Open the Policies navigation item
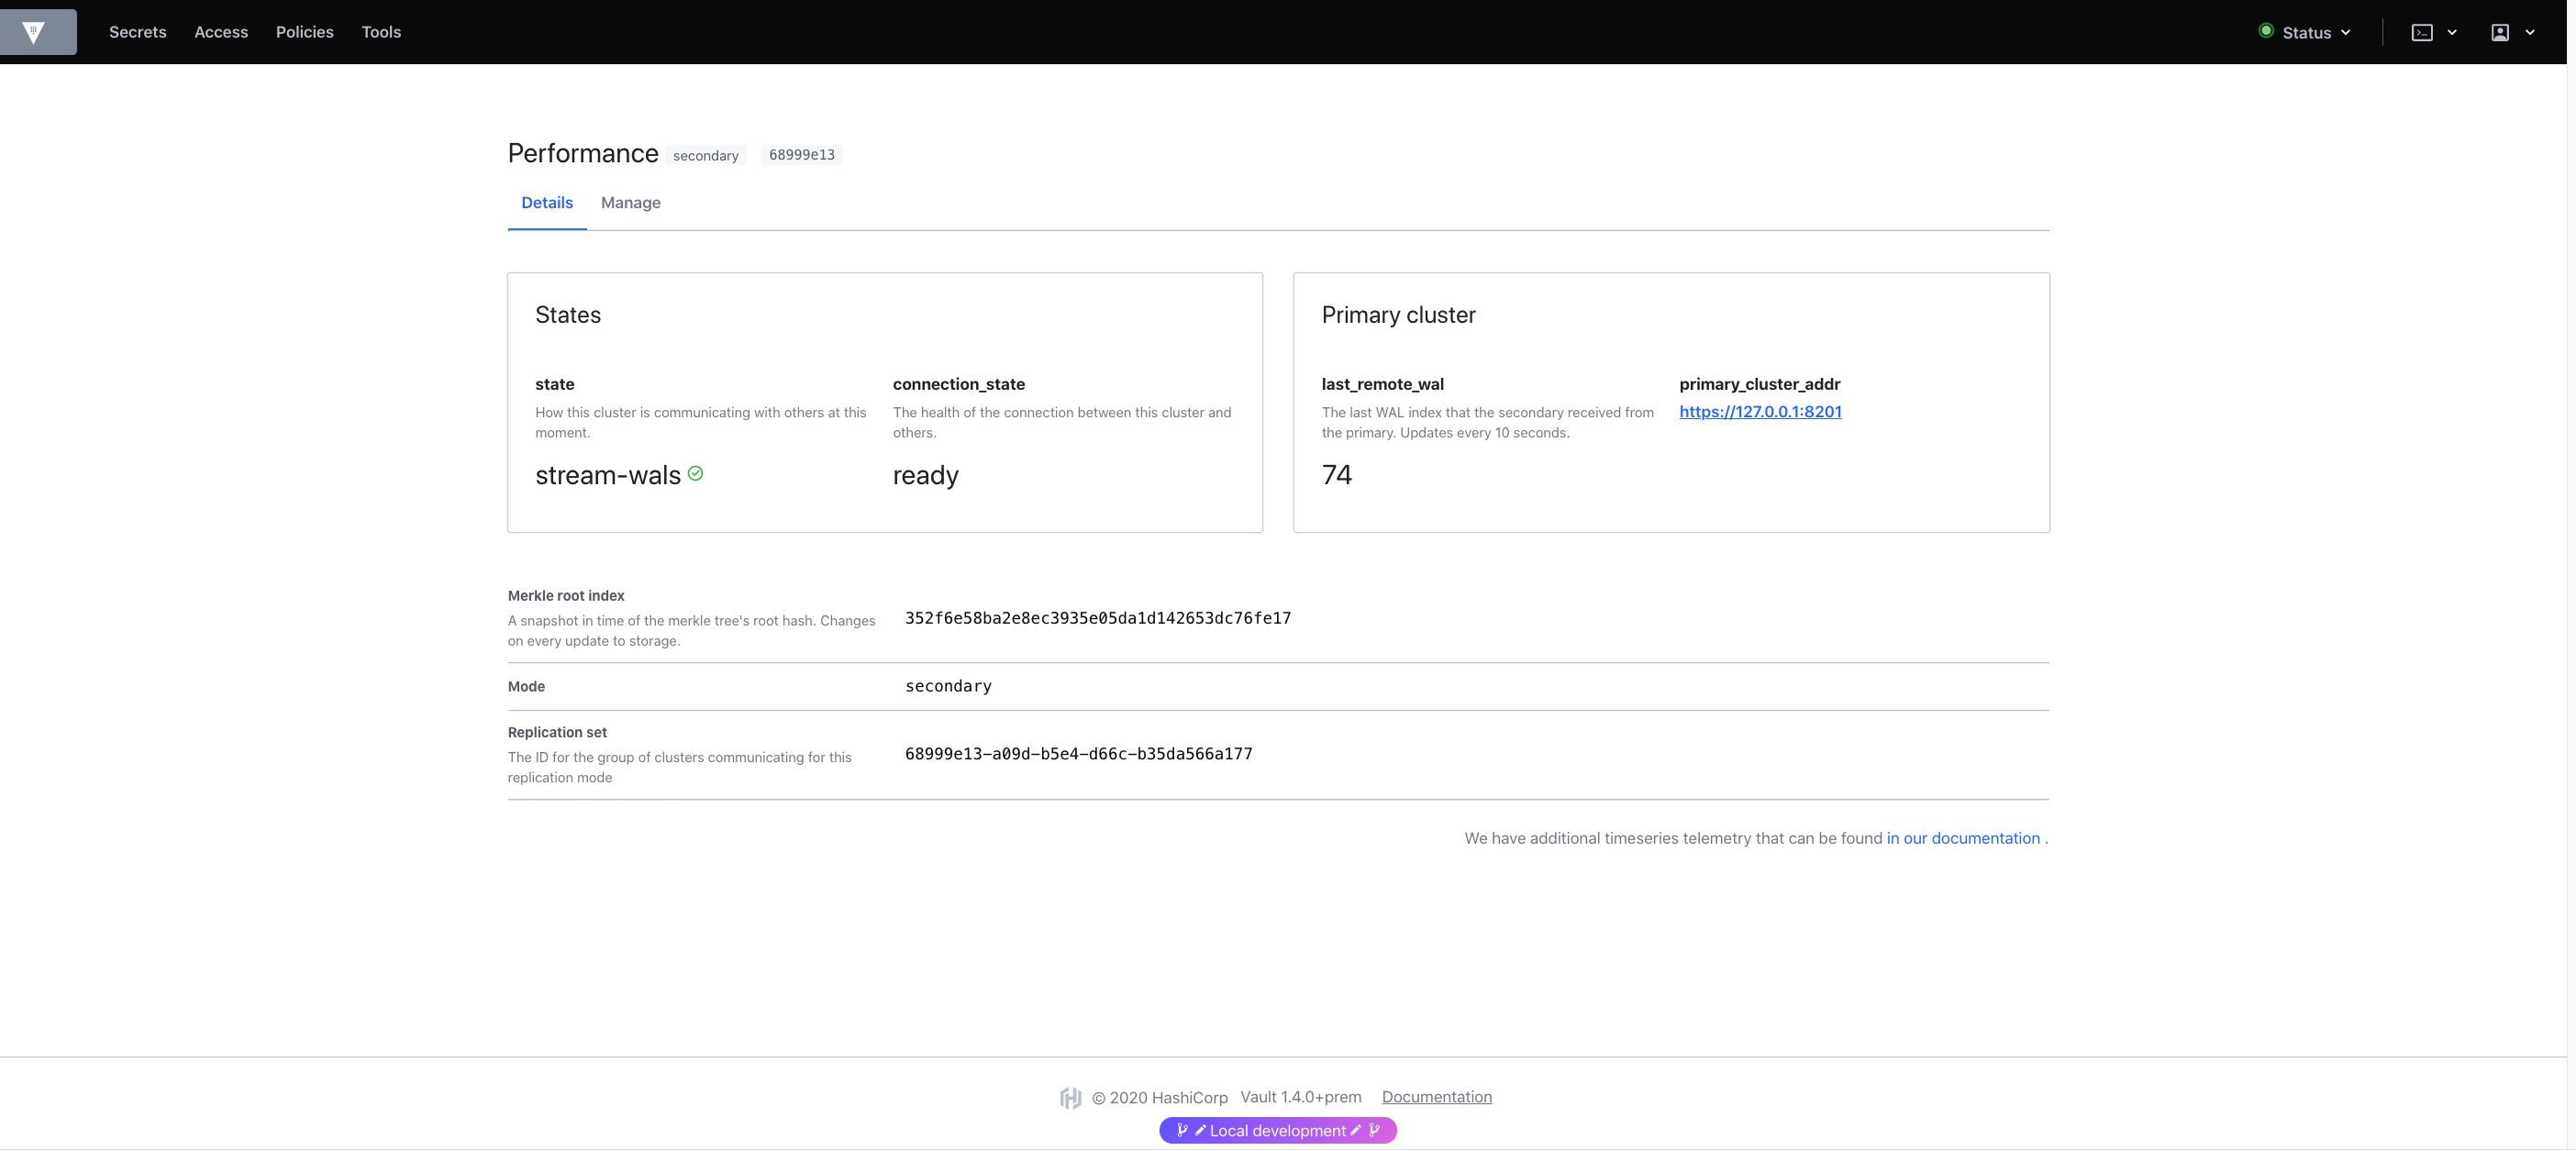2576x1151 pixels. [x=305, y=32]
